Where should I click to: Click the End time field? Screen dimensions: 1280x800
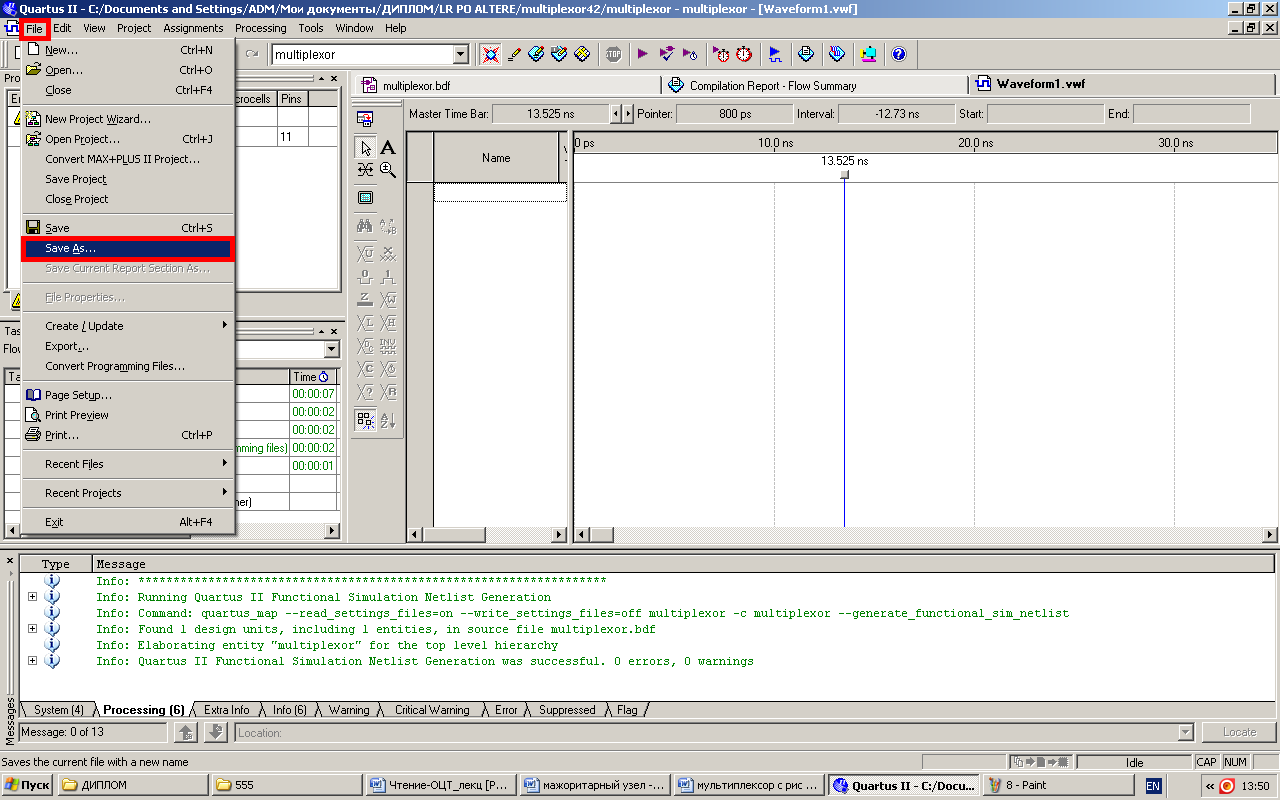1191,114
